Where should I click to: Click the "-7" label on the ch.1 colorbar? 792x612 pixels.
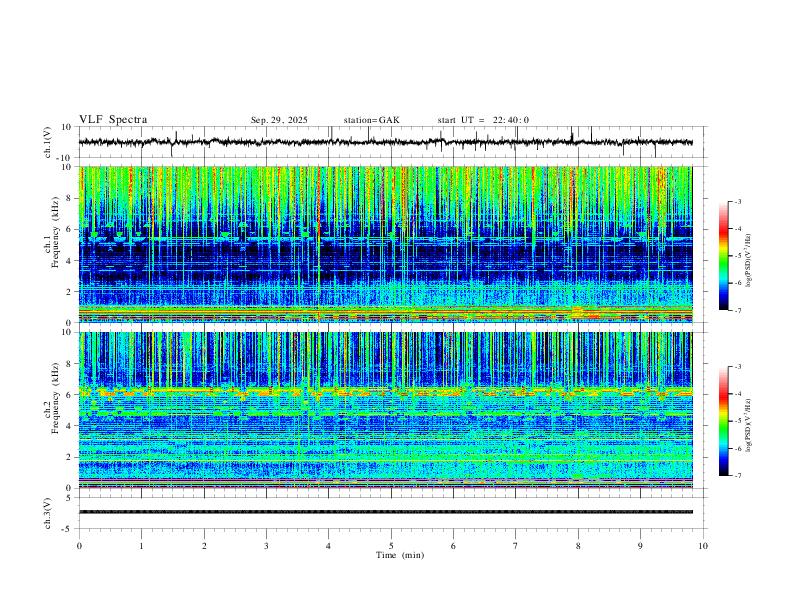pyautogui.click(x=738, y=311)
